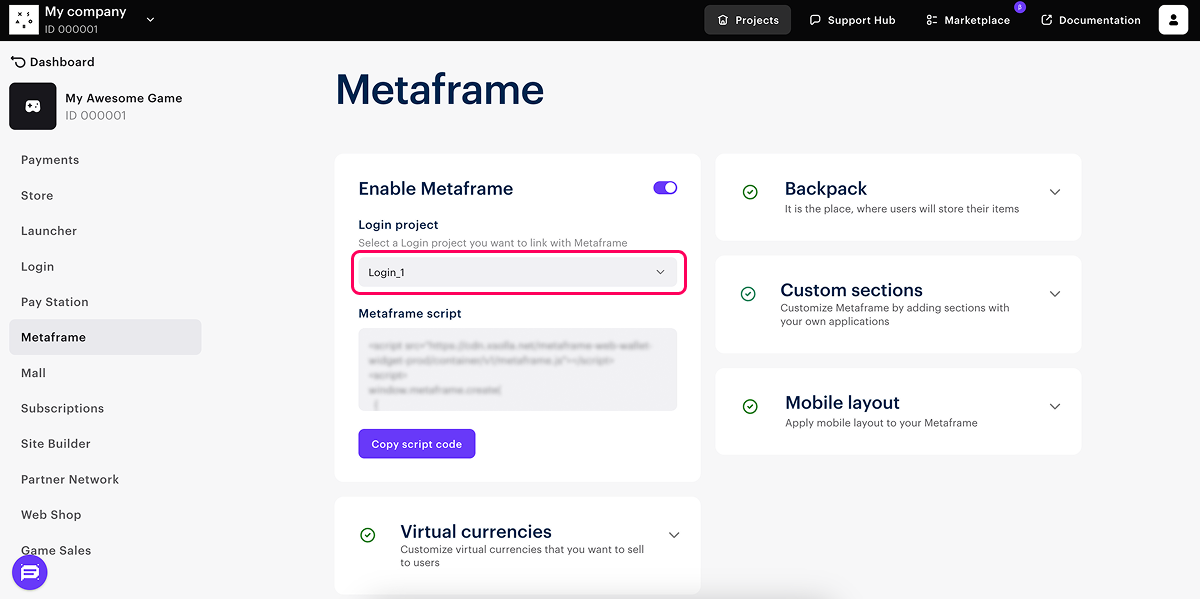Open the Documentation link
1200x599 pixels.
(1091, 20)
